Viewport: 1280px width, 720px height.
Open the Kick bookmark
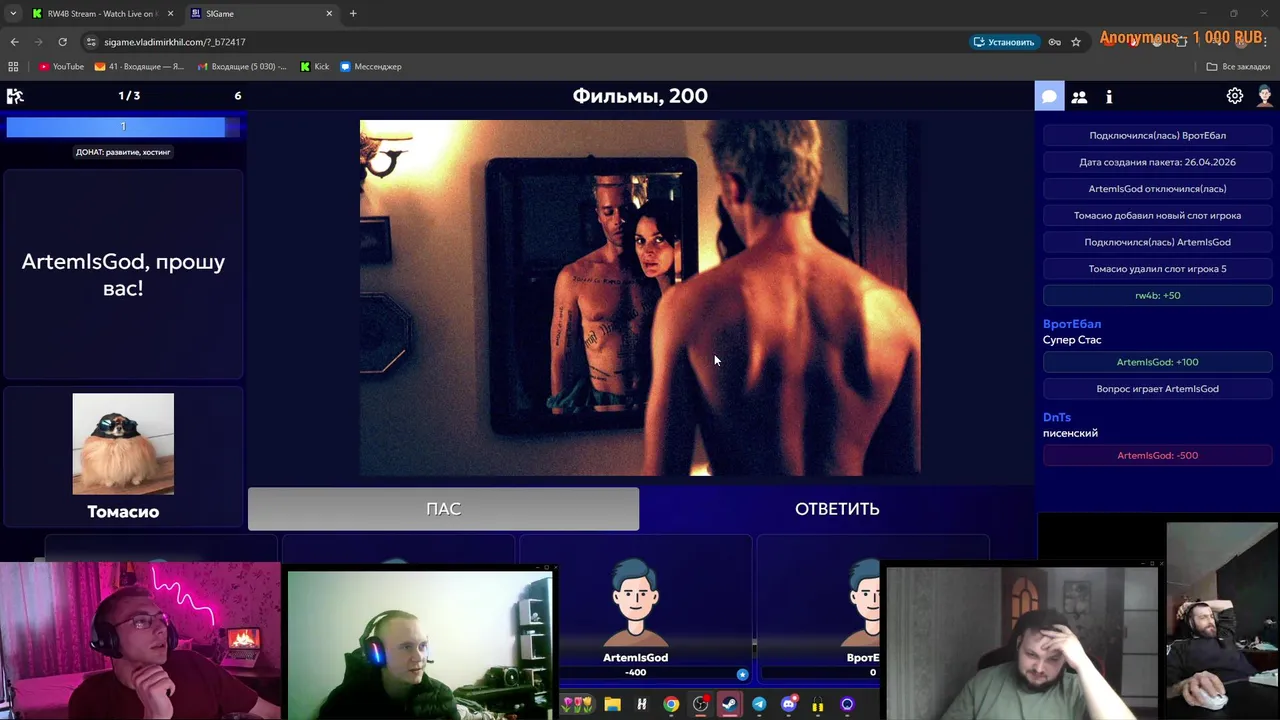point(315,67)
